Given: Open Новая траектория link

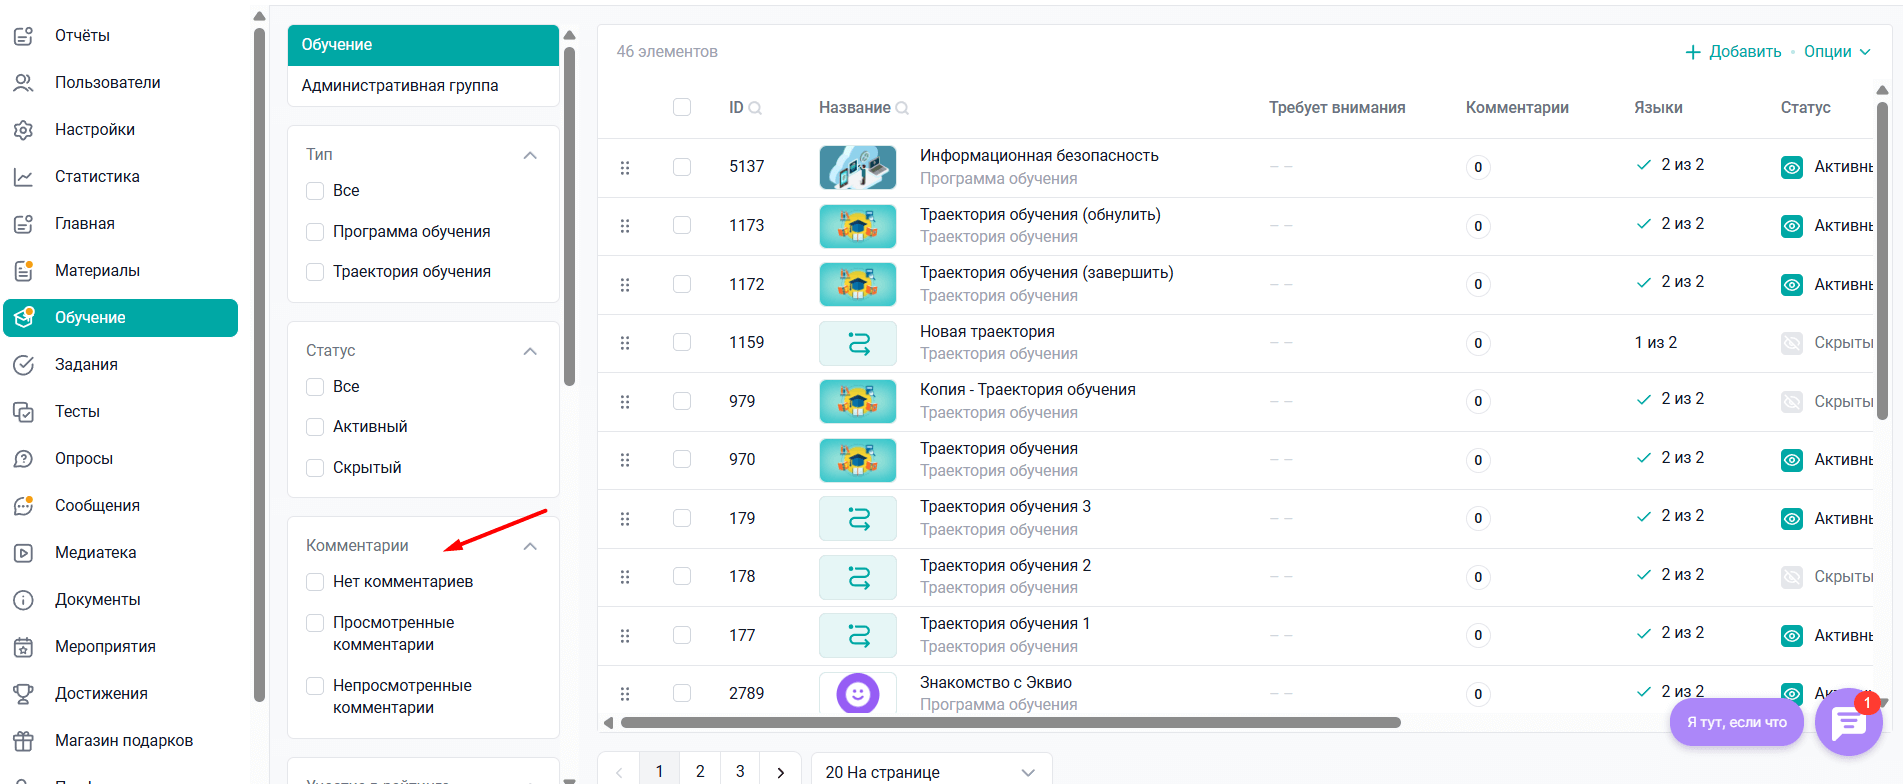Looking at the screenshot, I should coord(987,332).
